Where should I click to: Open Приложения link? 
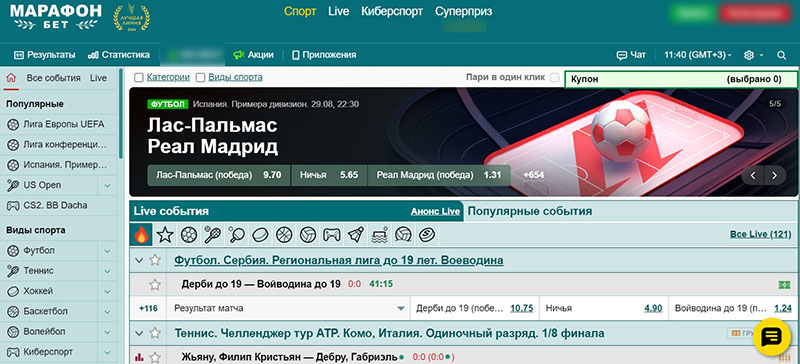pos(324,55)
